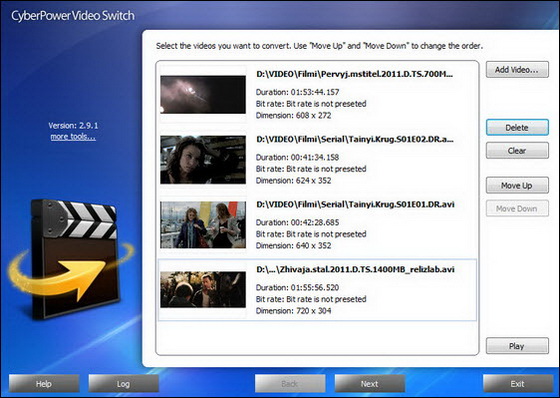This screenshot has height=398, width=560.
Task: Click Duration: 00:42:28.685 text
Action: click(x=298, y=222)
